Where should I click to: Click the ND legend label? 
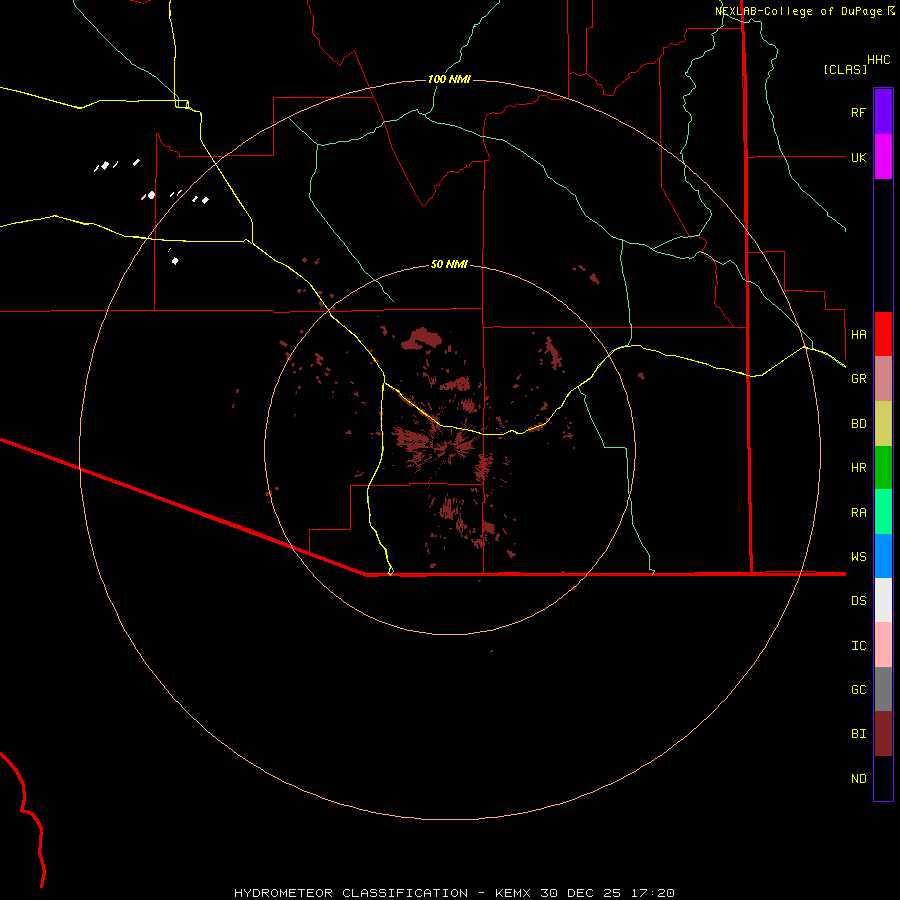[859, 778]
